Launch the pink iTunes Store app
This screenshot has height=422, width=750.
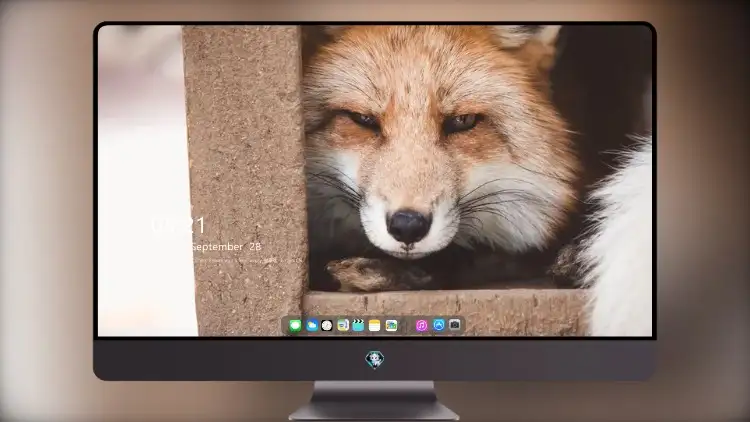click(x=421, y=326)
